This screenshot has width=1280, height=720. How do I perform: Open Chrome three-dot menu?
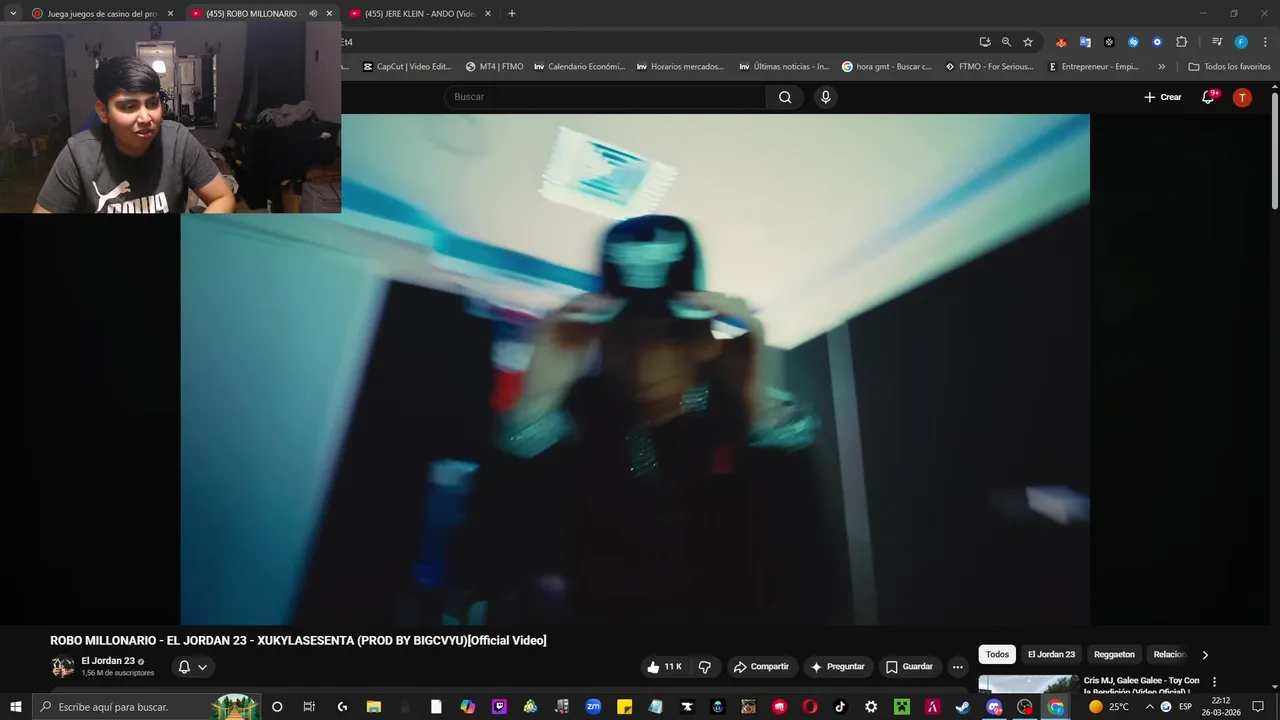click(x=1263, y=42)
